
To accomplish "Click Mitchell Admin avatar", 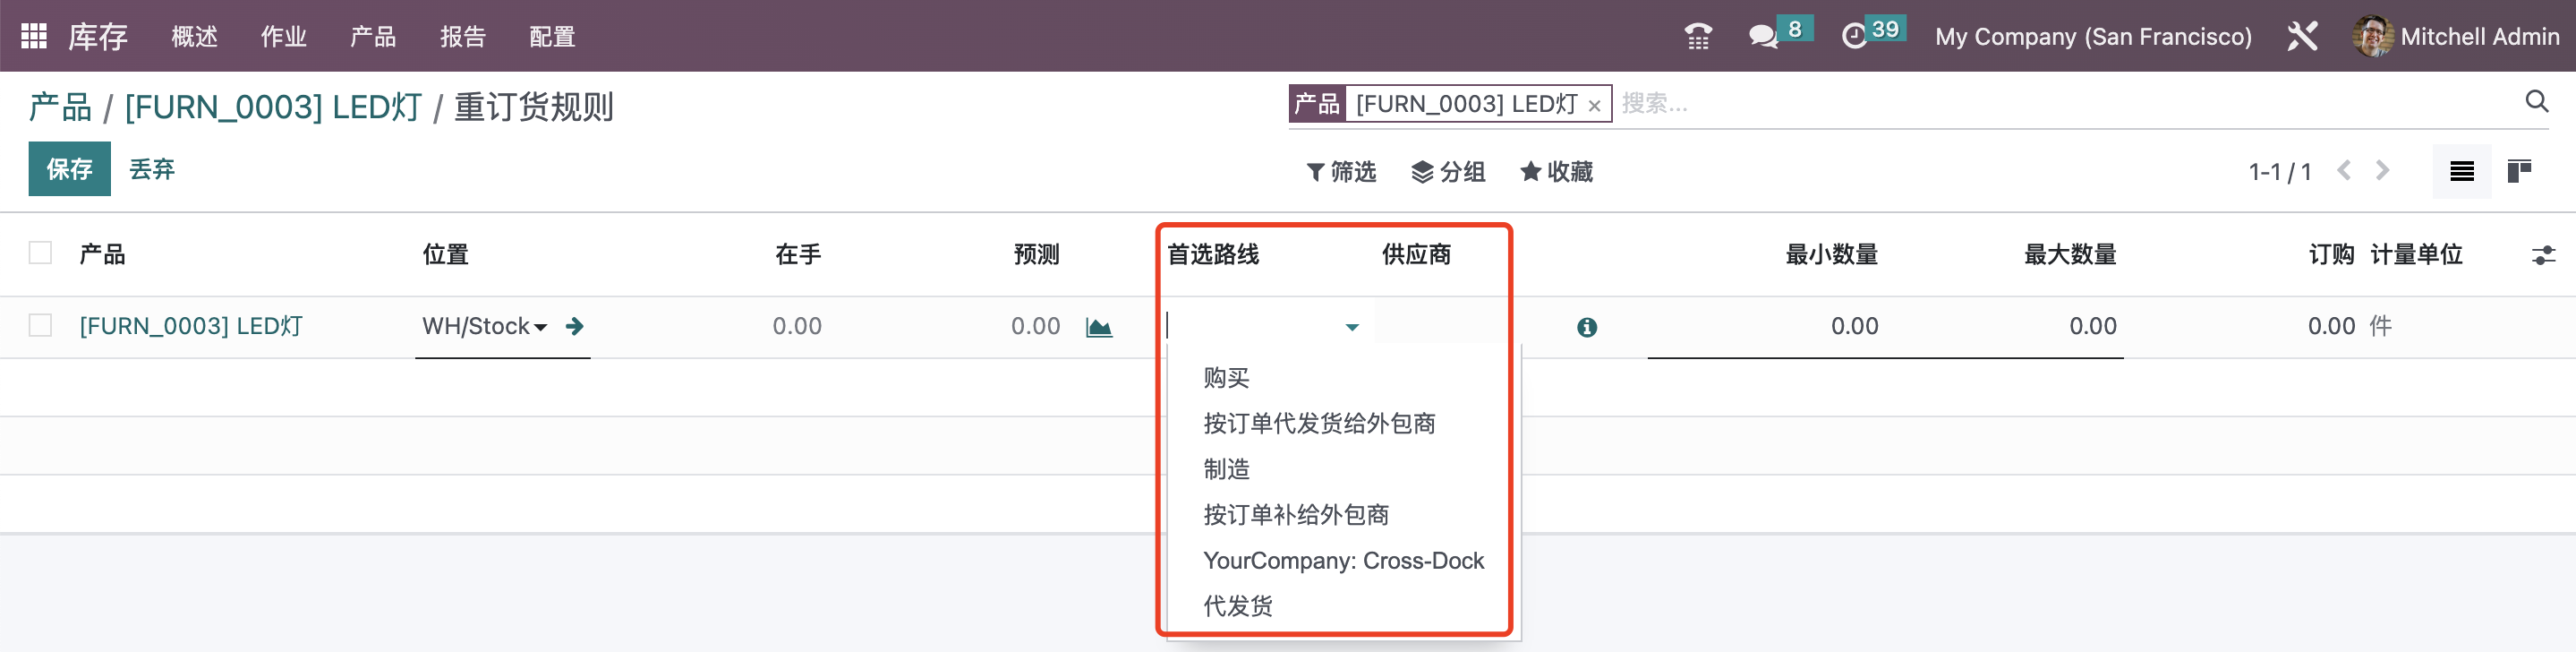I will click(x=2372, y=37).
